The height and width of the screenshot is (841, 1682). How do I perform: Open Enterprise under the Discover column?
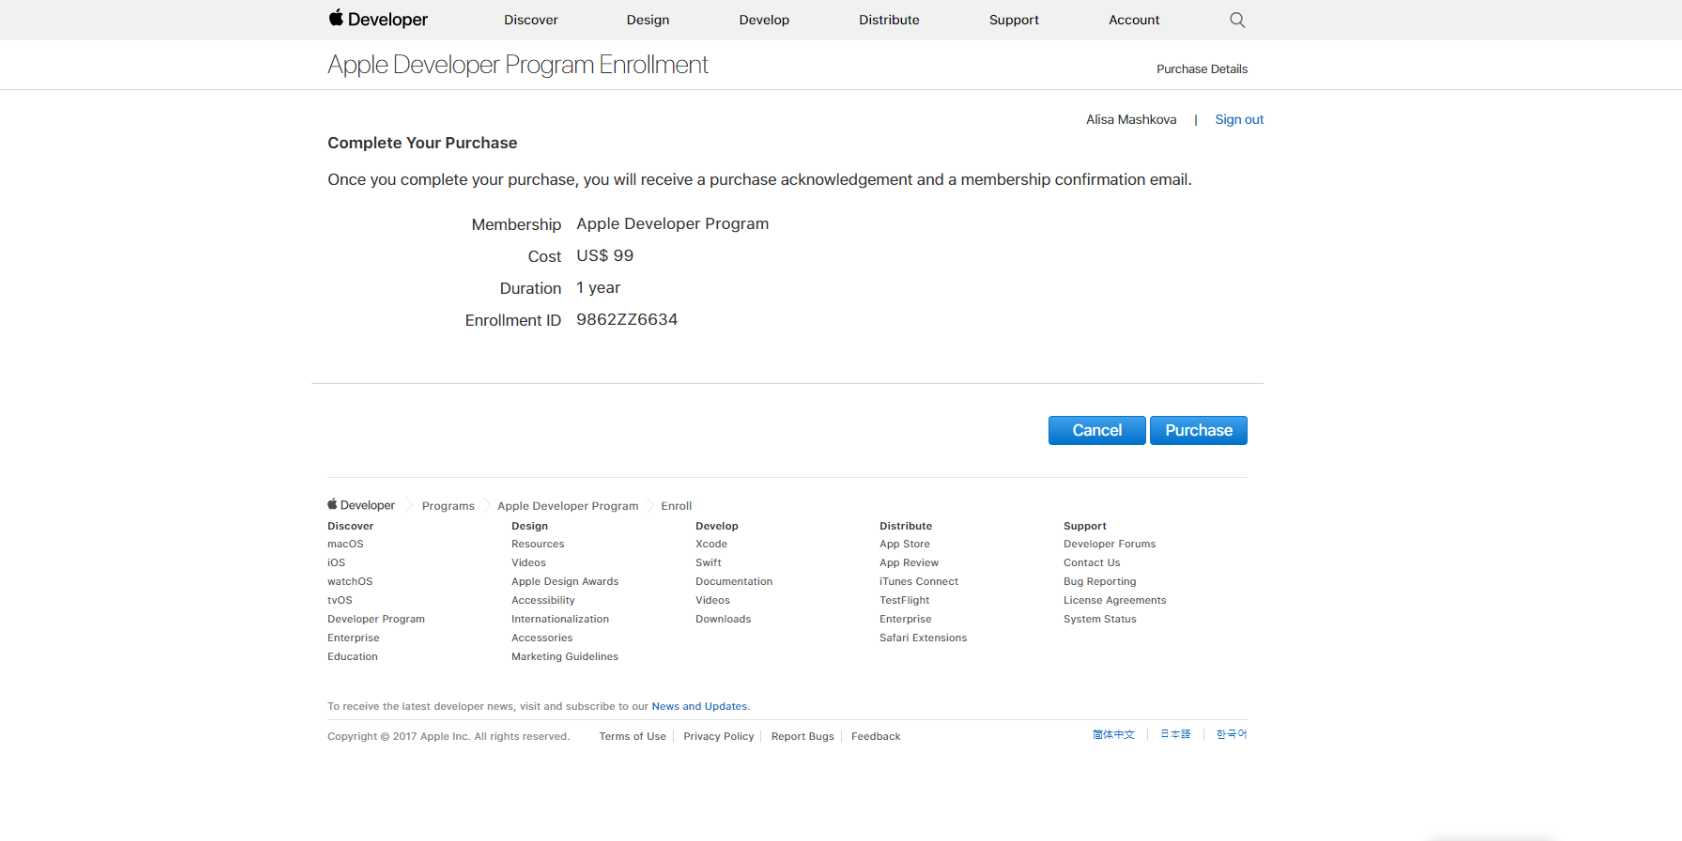pyautogui.click(x=353, y=638)
